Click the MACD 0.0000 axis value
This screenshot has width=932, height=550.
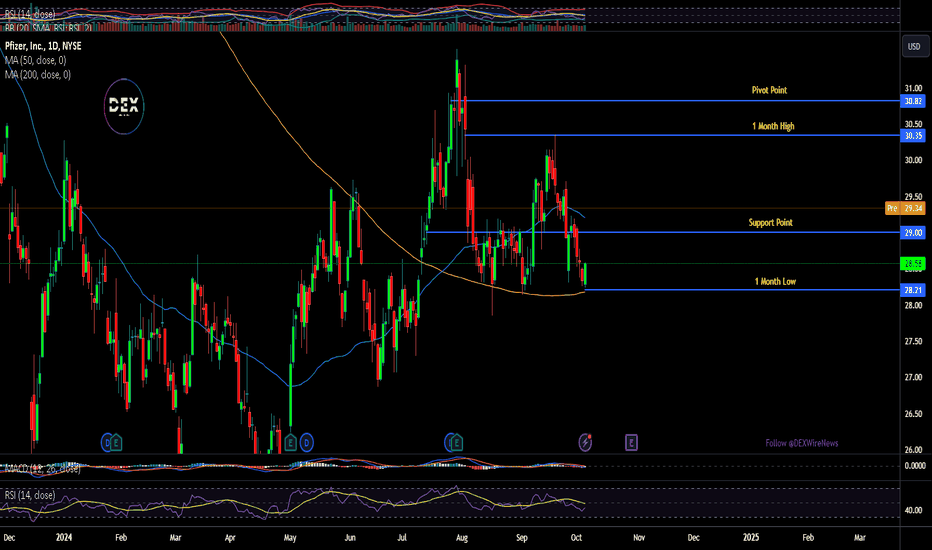[x=914, y=466]
